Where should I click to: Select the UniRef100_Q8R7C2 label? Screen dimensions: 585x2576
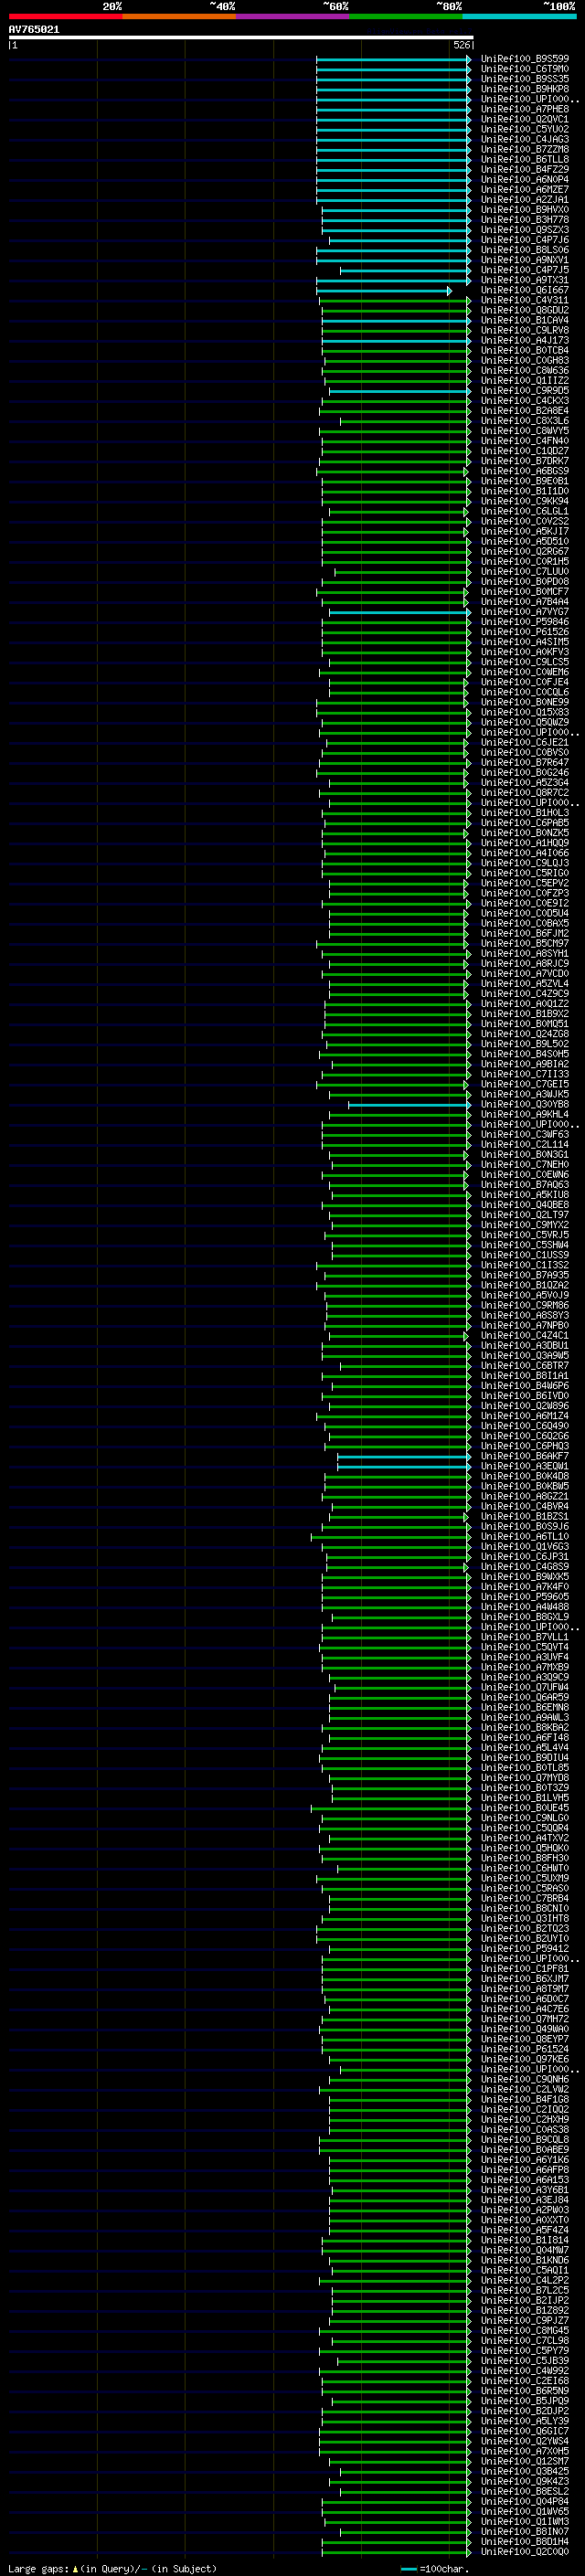[x=524, y=793]
